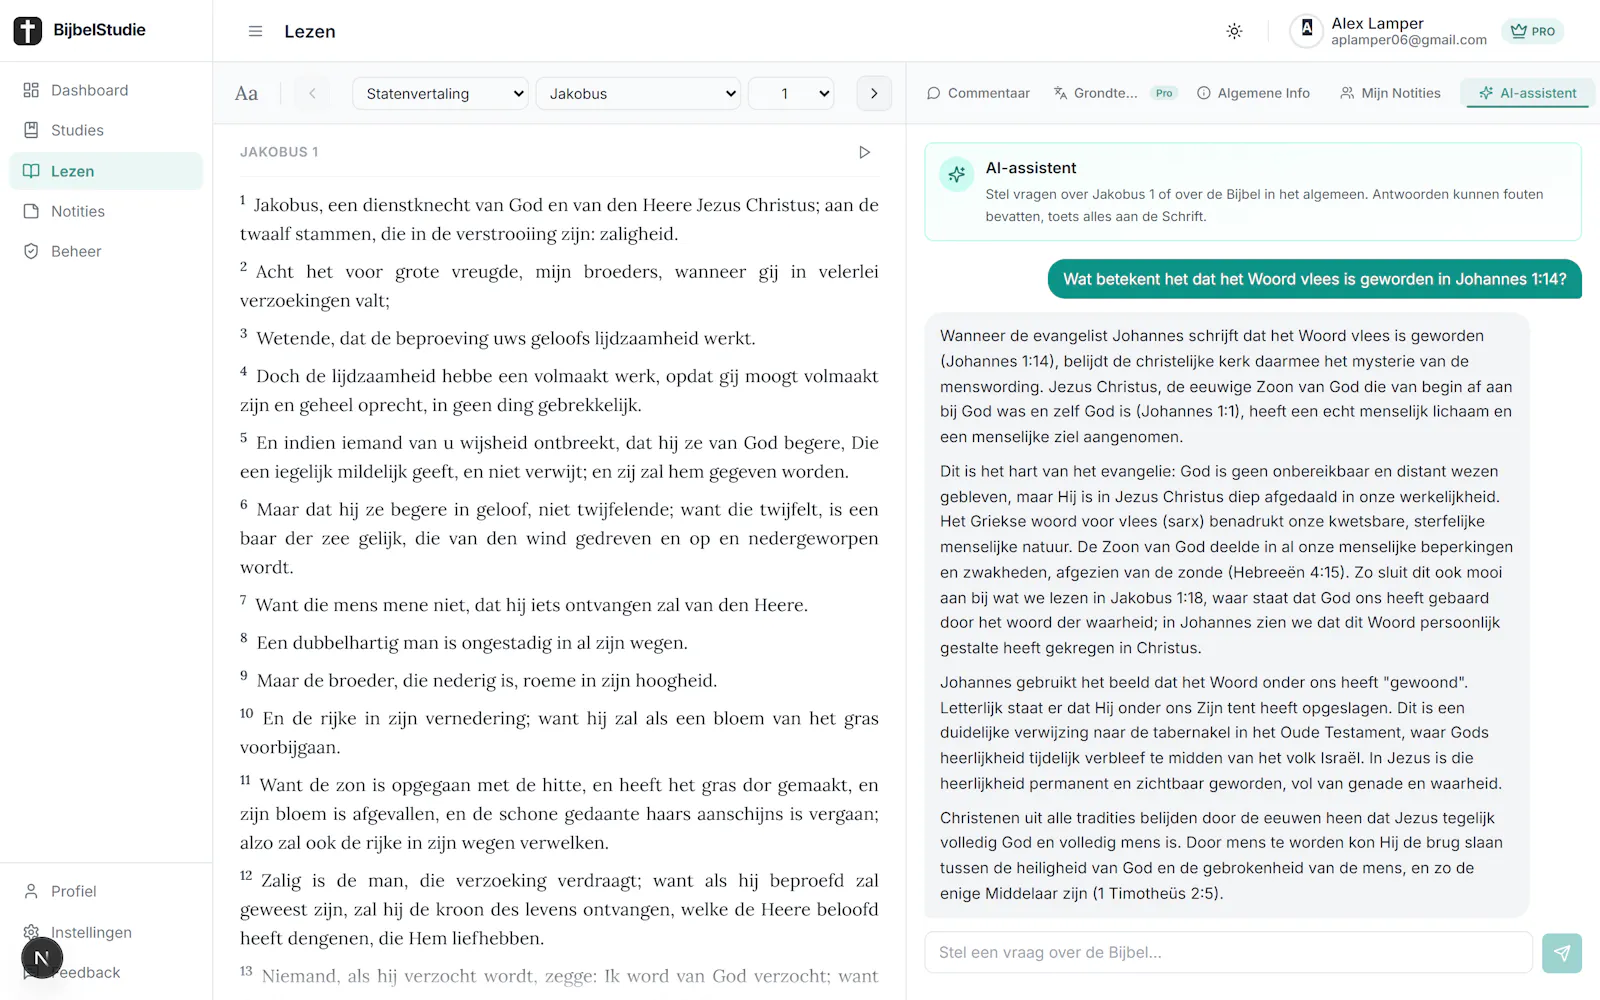
Task: Click the Lezen page title
Action: (x=310, y=31)
